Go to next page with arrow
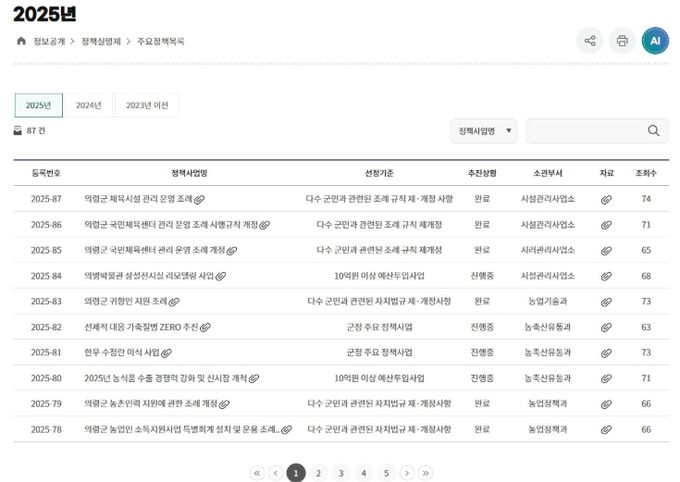Screen dimensions: 680x482 (407, 473)
